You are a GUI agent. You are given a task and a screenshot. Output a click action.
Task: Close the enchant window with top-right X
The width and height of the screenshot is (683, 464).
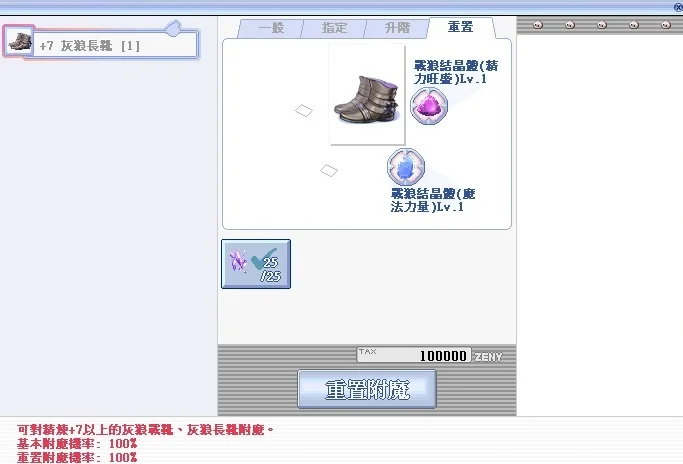pos(678,6)
